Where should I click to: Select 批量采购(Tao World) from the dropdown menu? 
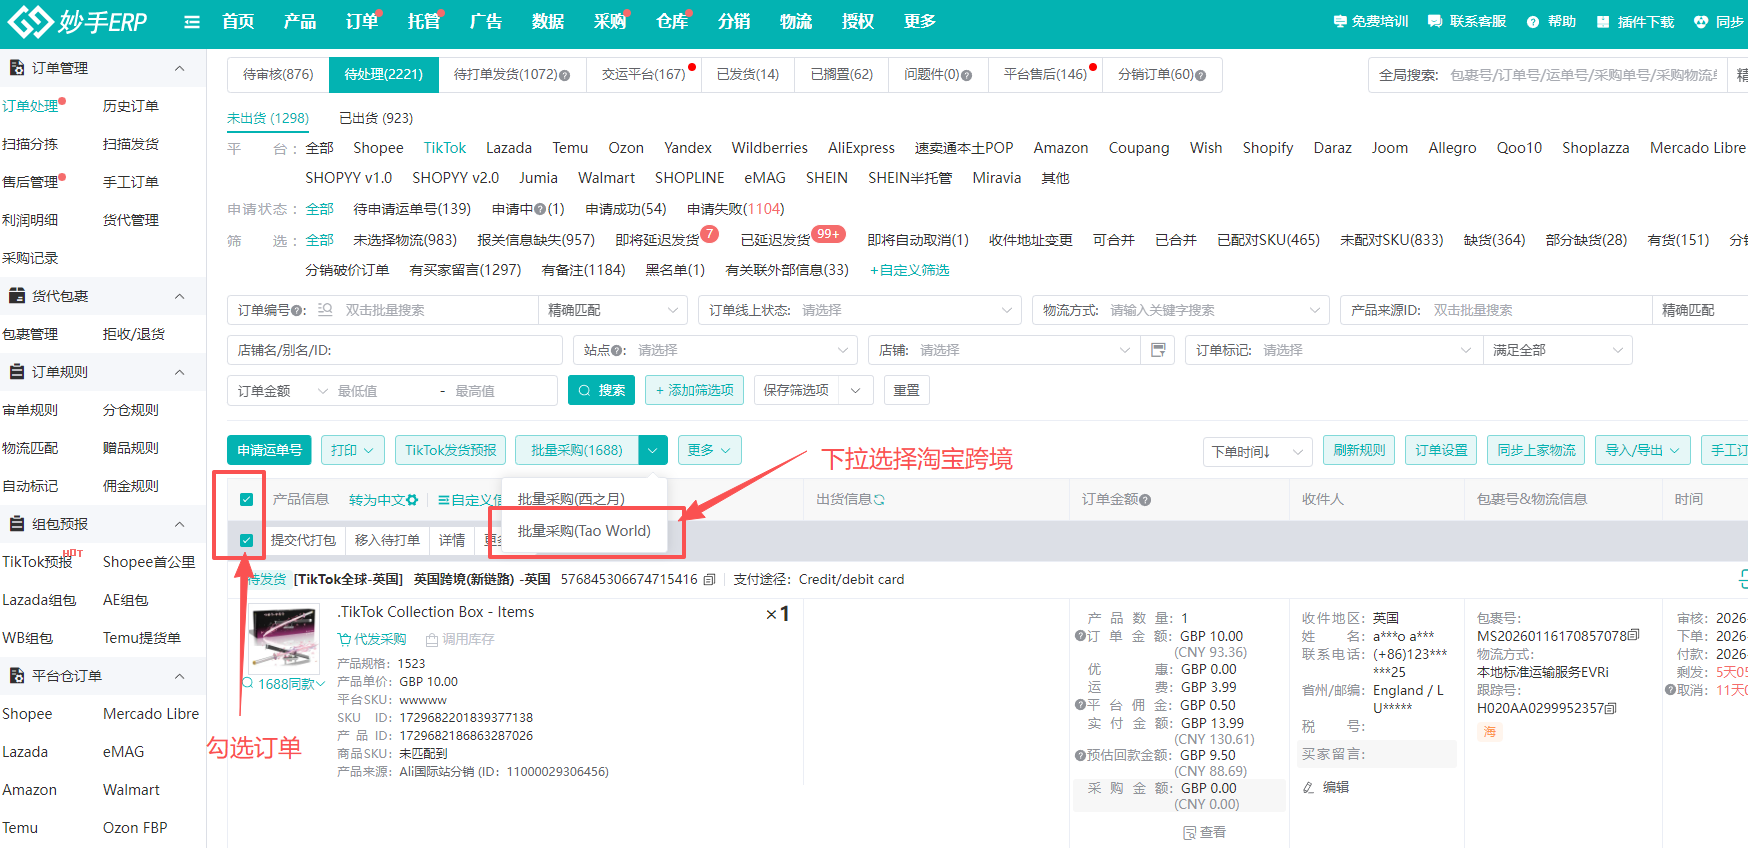(584, 531)
